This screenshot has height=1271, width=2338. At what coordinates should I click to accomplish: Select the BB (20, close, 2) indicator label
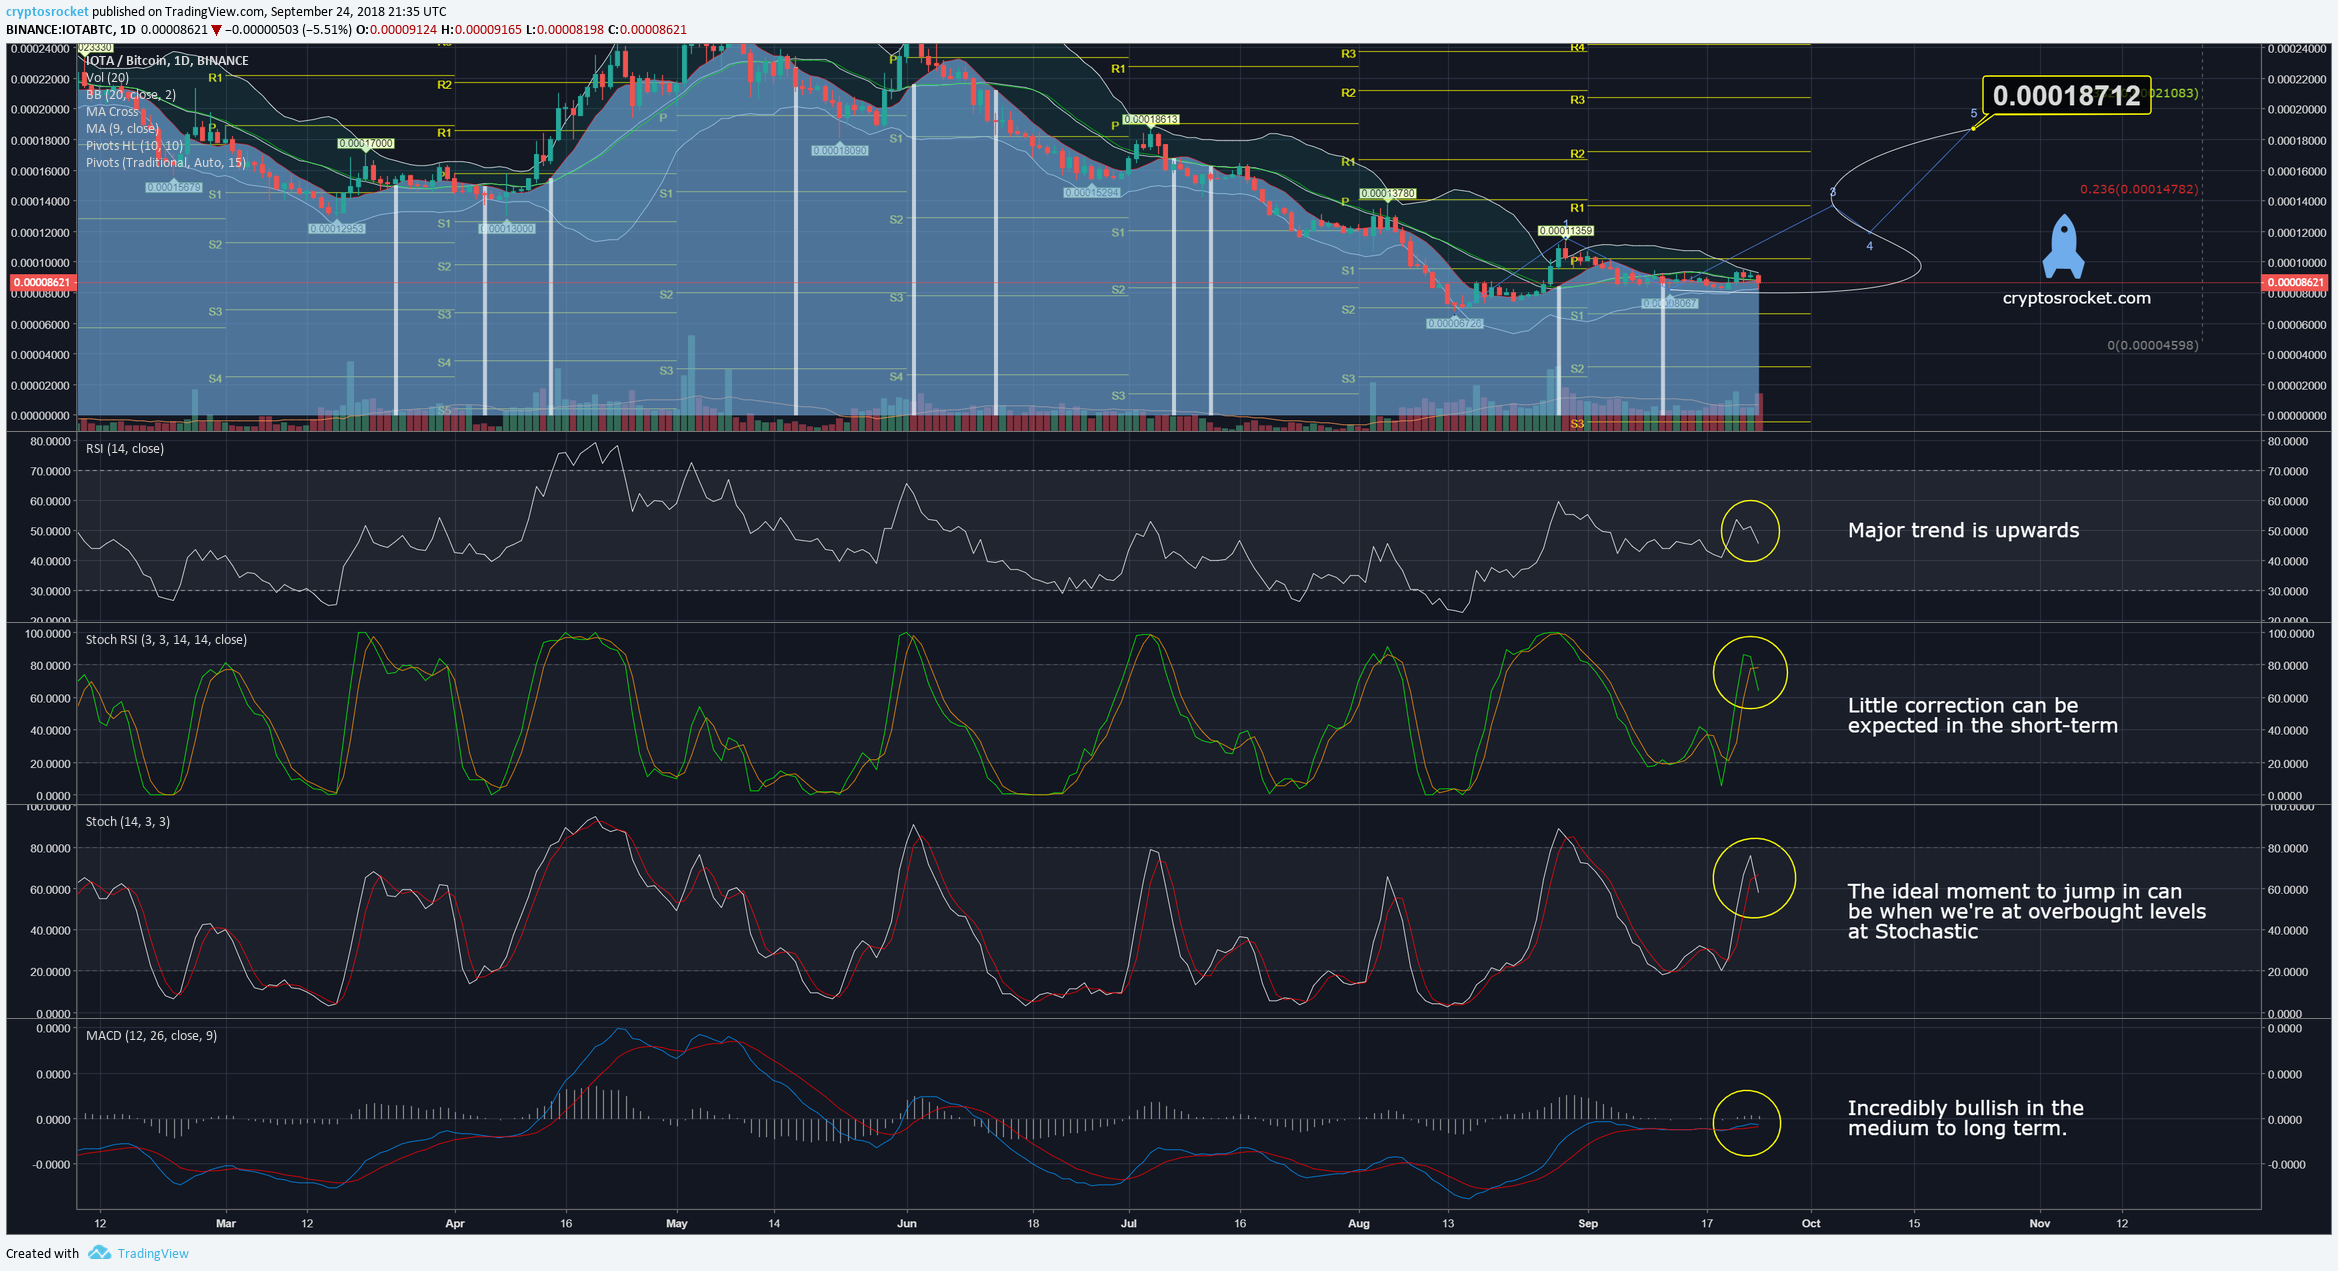[x=131, y=95]
